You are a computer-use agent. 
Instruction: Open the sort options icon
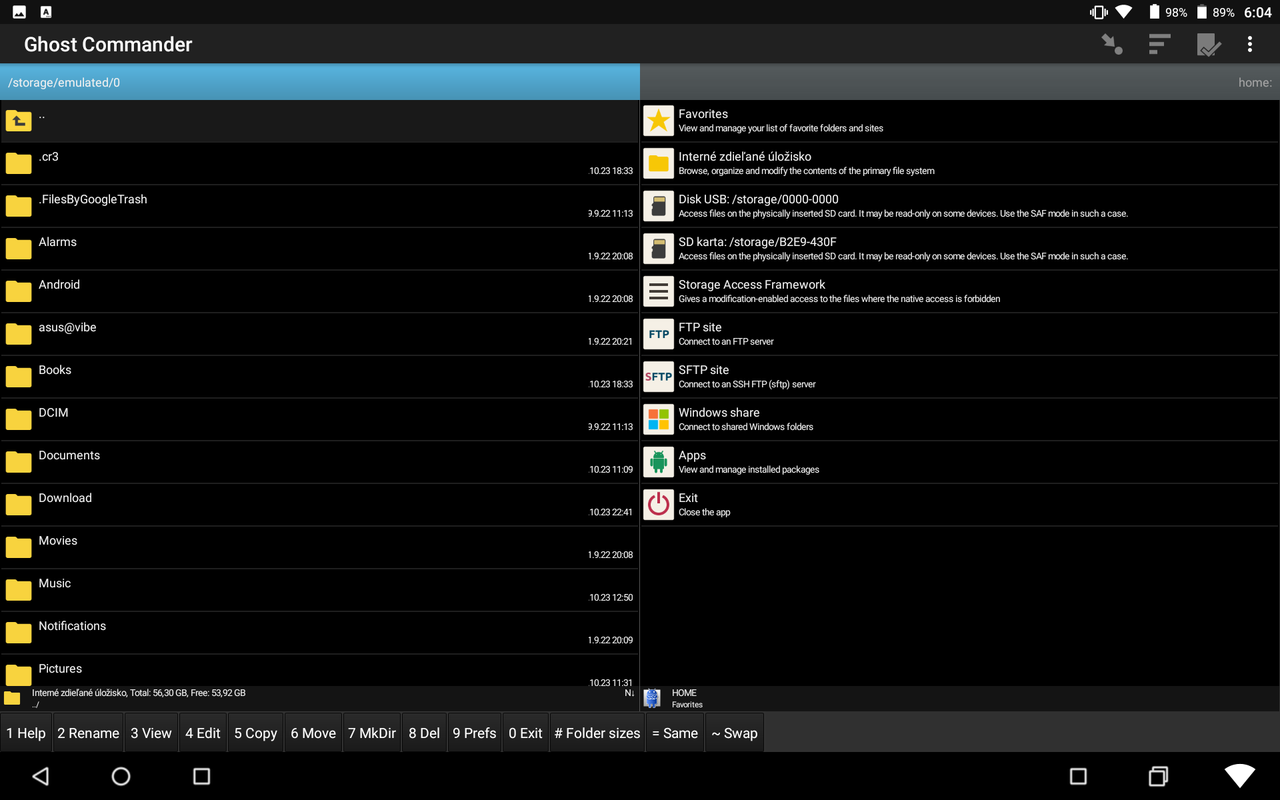pos(1159,44)
